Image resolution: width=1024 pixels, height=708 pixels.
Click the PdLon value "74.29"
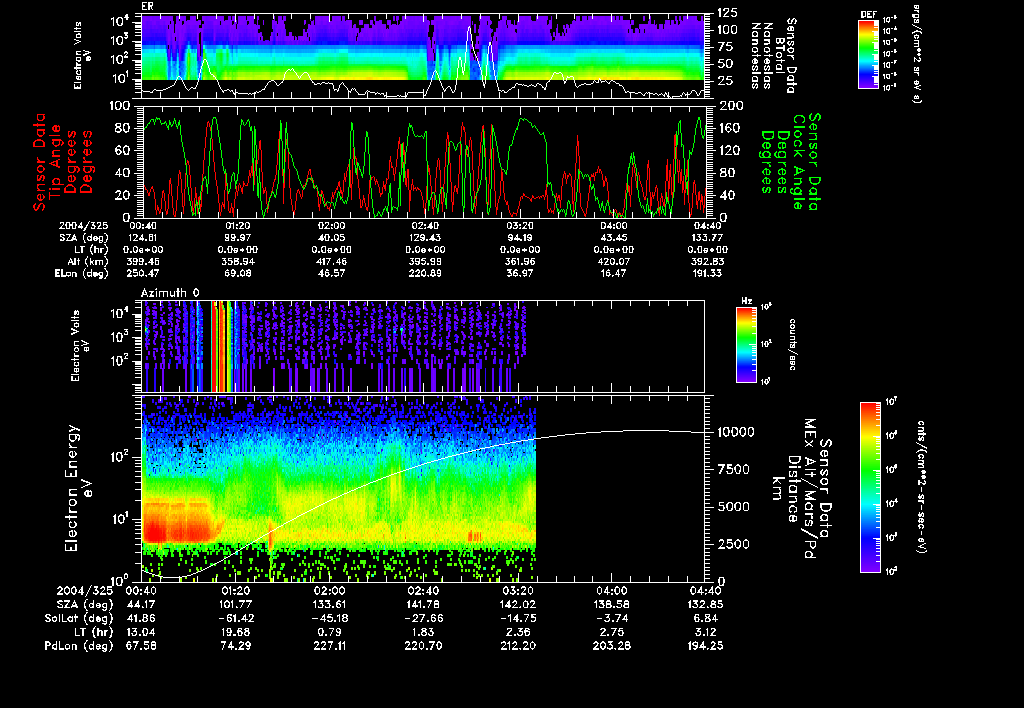click(236, 646)
